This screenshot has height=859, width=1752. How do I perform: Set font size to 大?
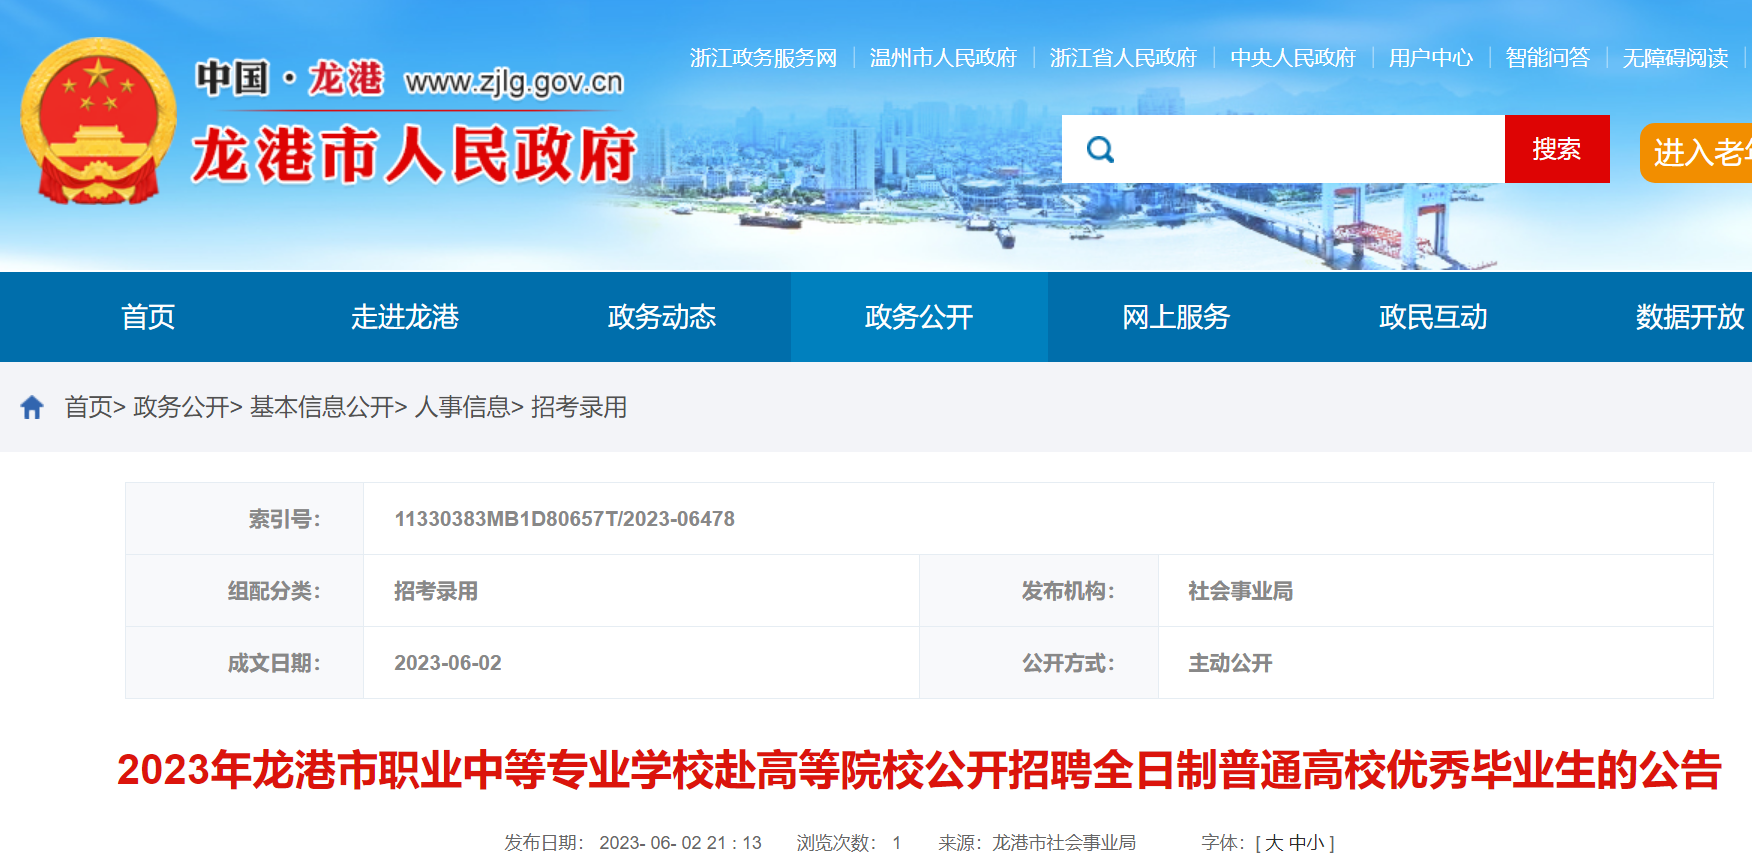[1274, 843]
